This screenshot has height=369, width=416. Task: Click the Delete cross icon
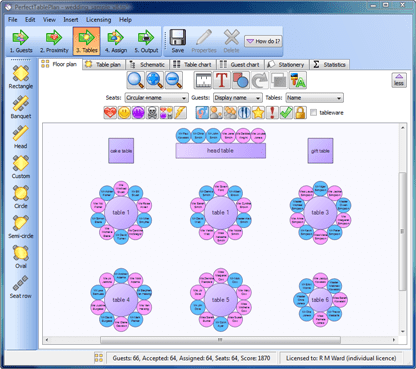[x=231, y=41]
